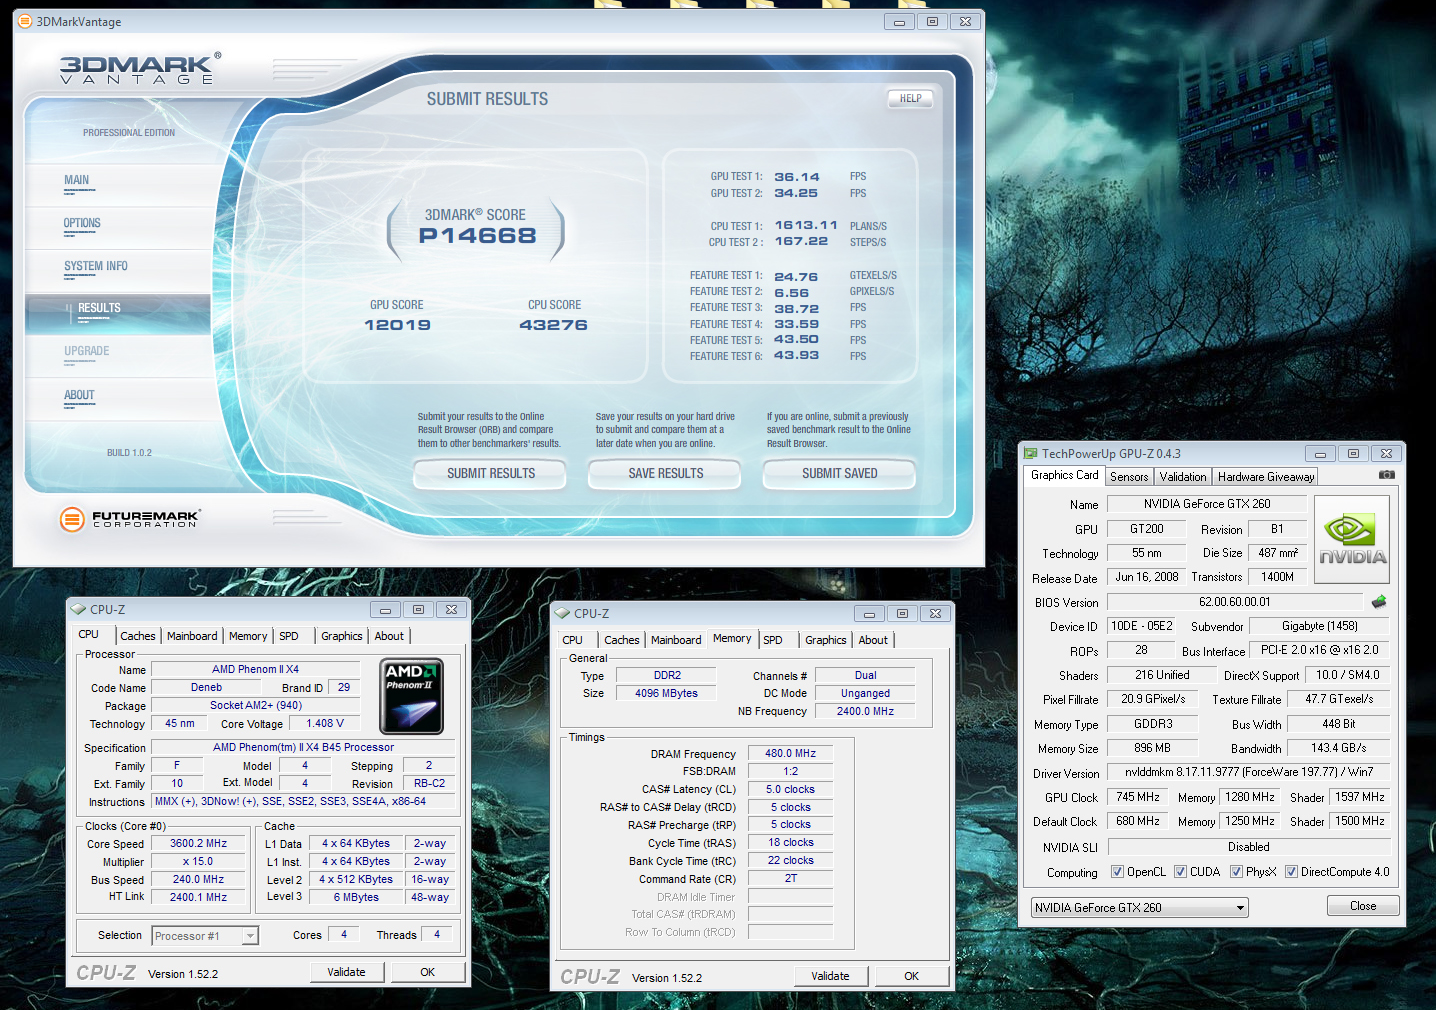Click the GPU-Z camera screenshot icon
Screen dimensions: 1436x1010
pos(1386,475)
